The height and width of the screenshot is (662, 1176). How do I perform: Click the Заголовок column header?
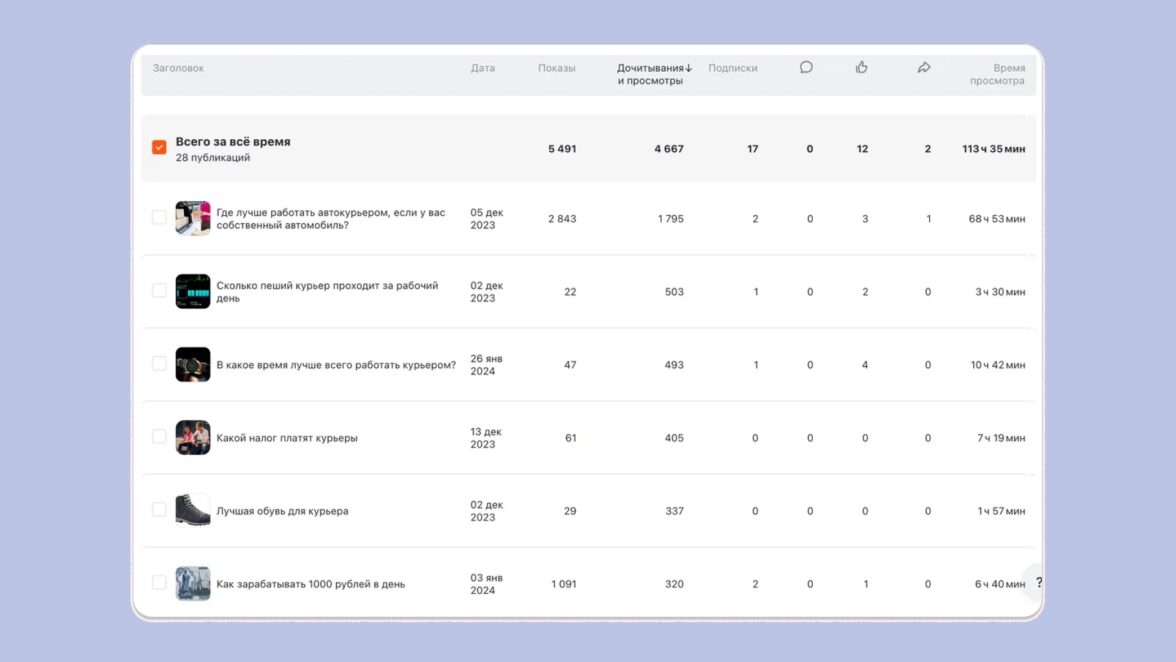(x=178, y=68)
